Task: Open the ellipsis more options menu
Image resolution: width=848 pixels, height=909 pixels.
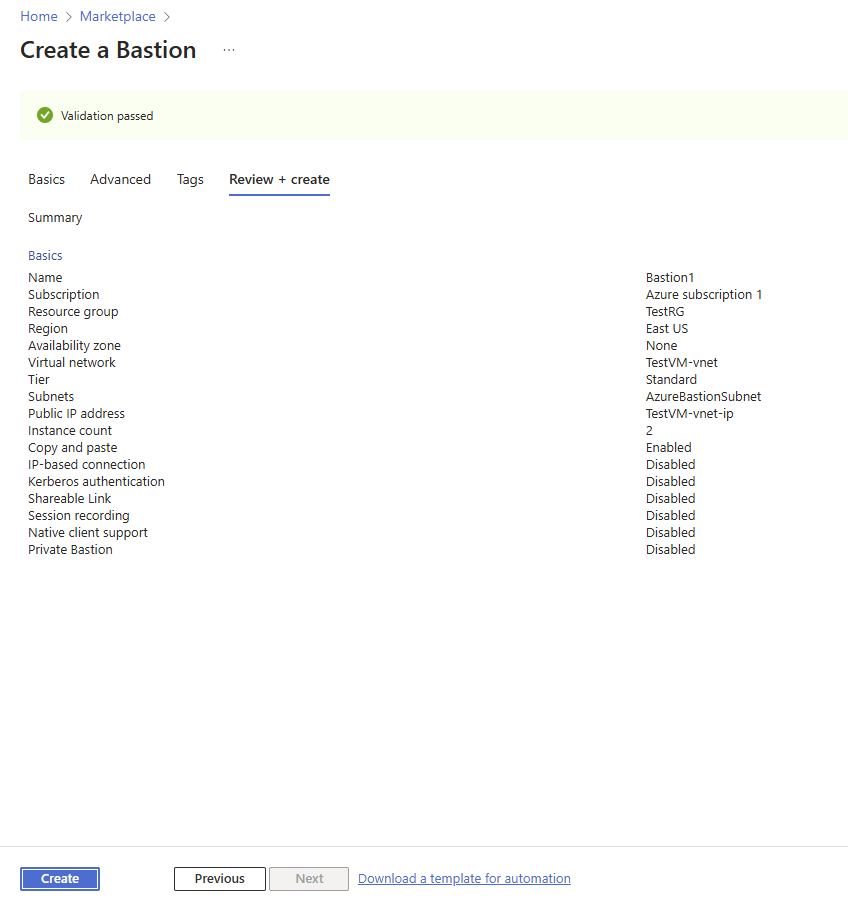Action: 229,50
